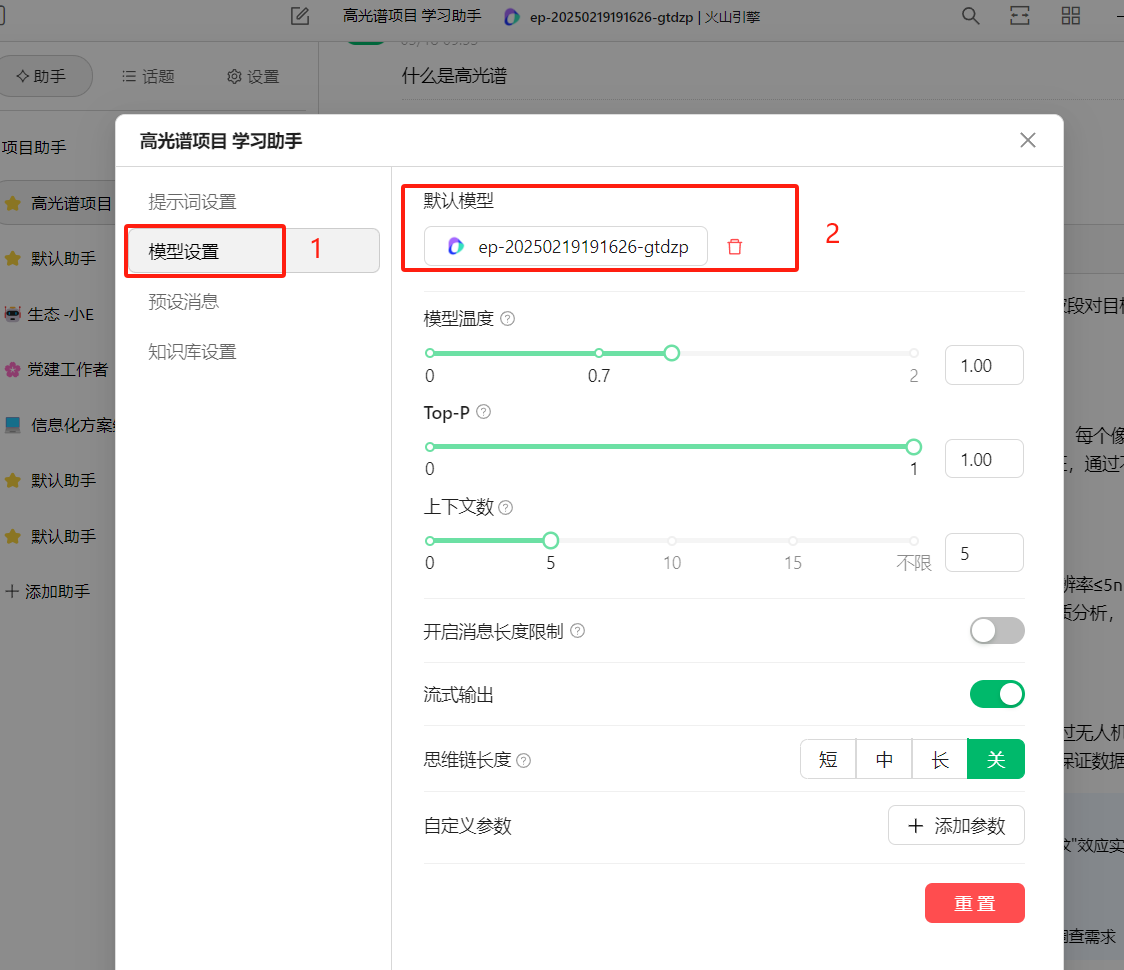
Task: Set 思维链长度 to 长
Action: [940, 759]
